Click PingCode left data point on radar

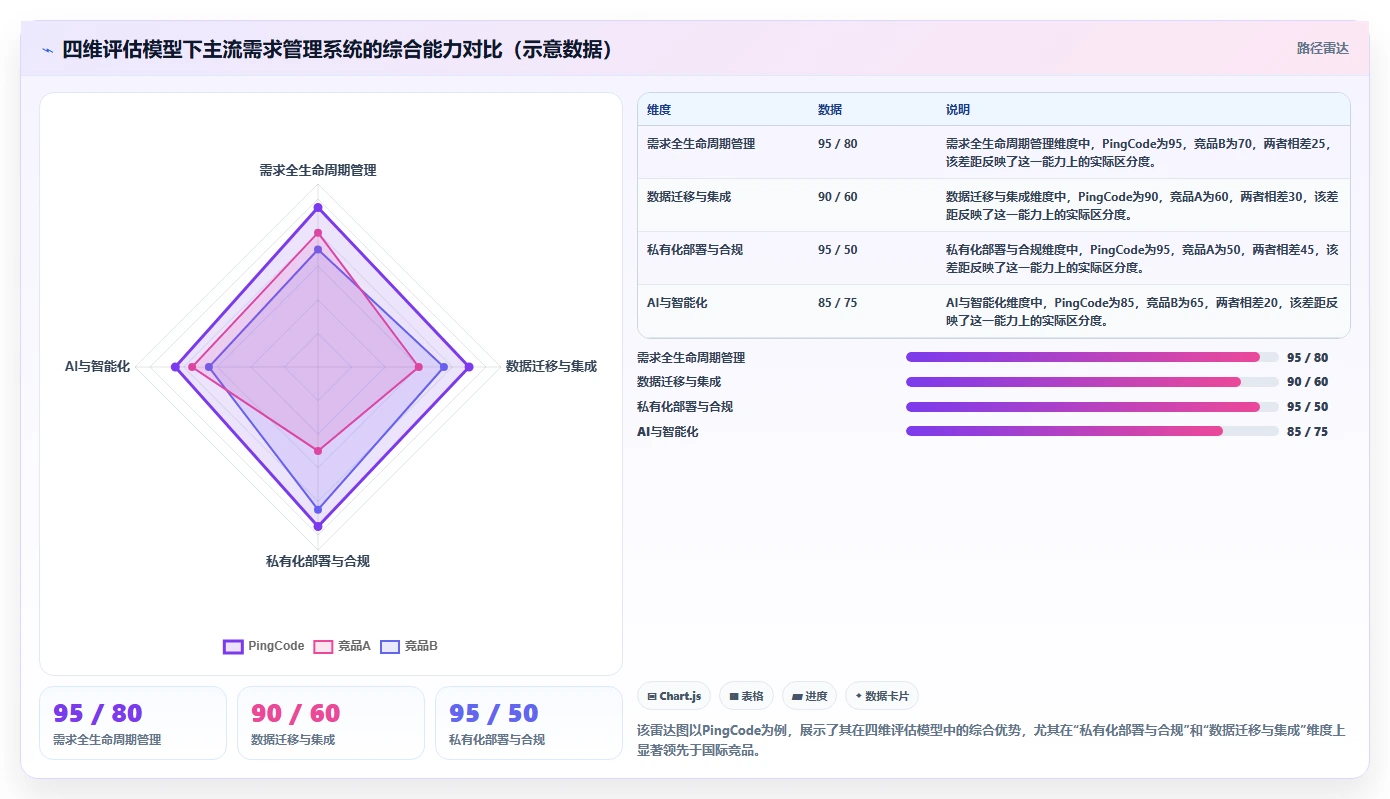click(175, 367)
